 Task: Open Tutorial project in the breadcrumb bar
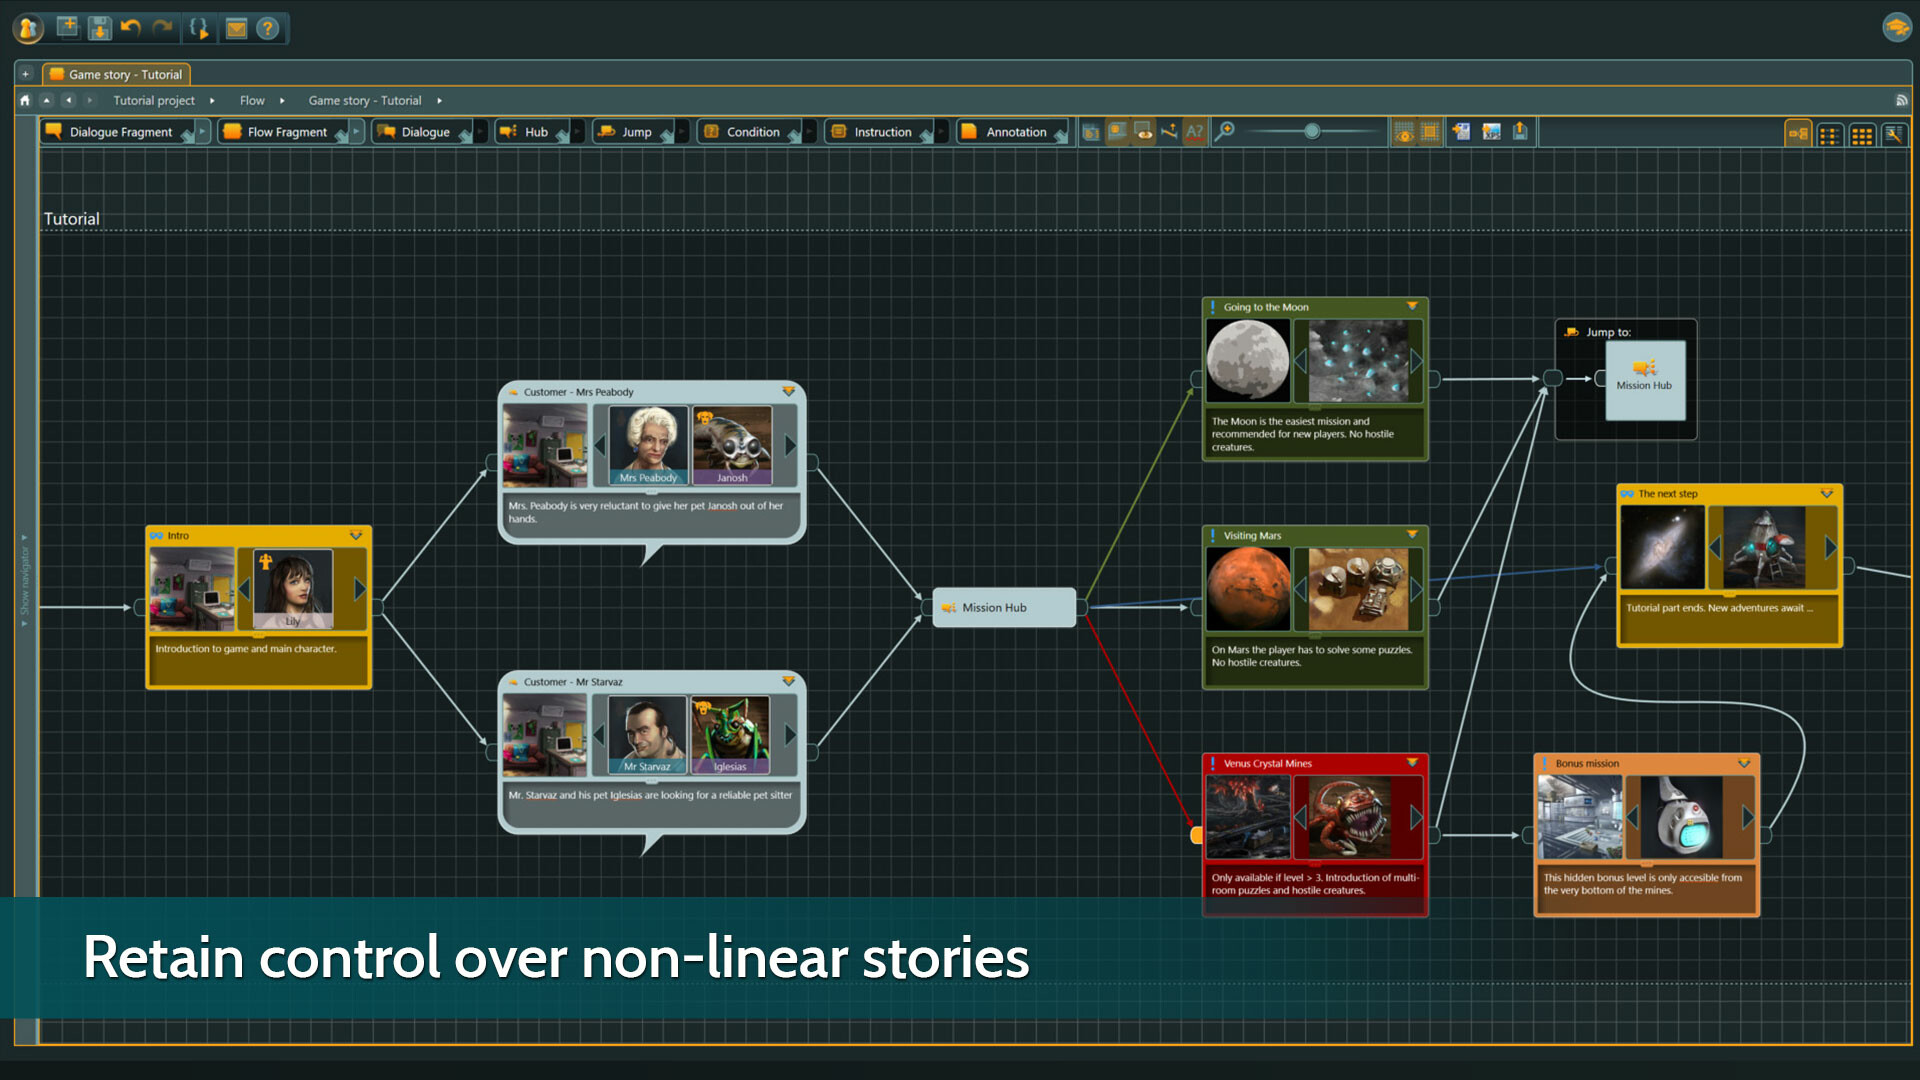coord(154,100)
